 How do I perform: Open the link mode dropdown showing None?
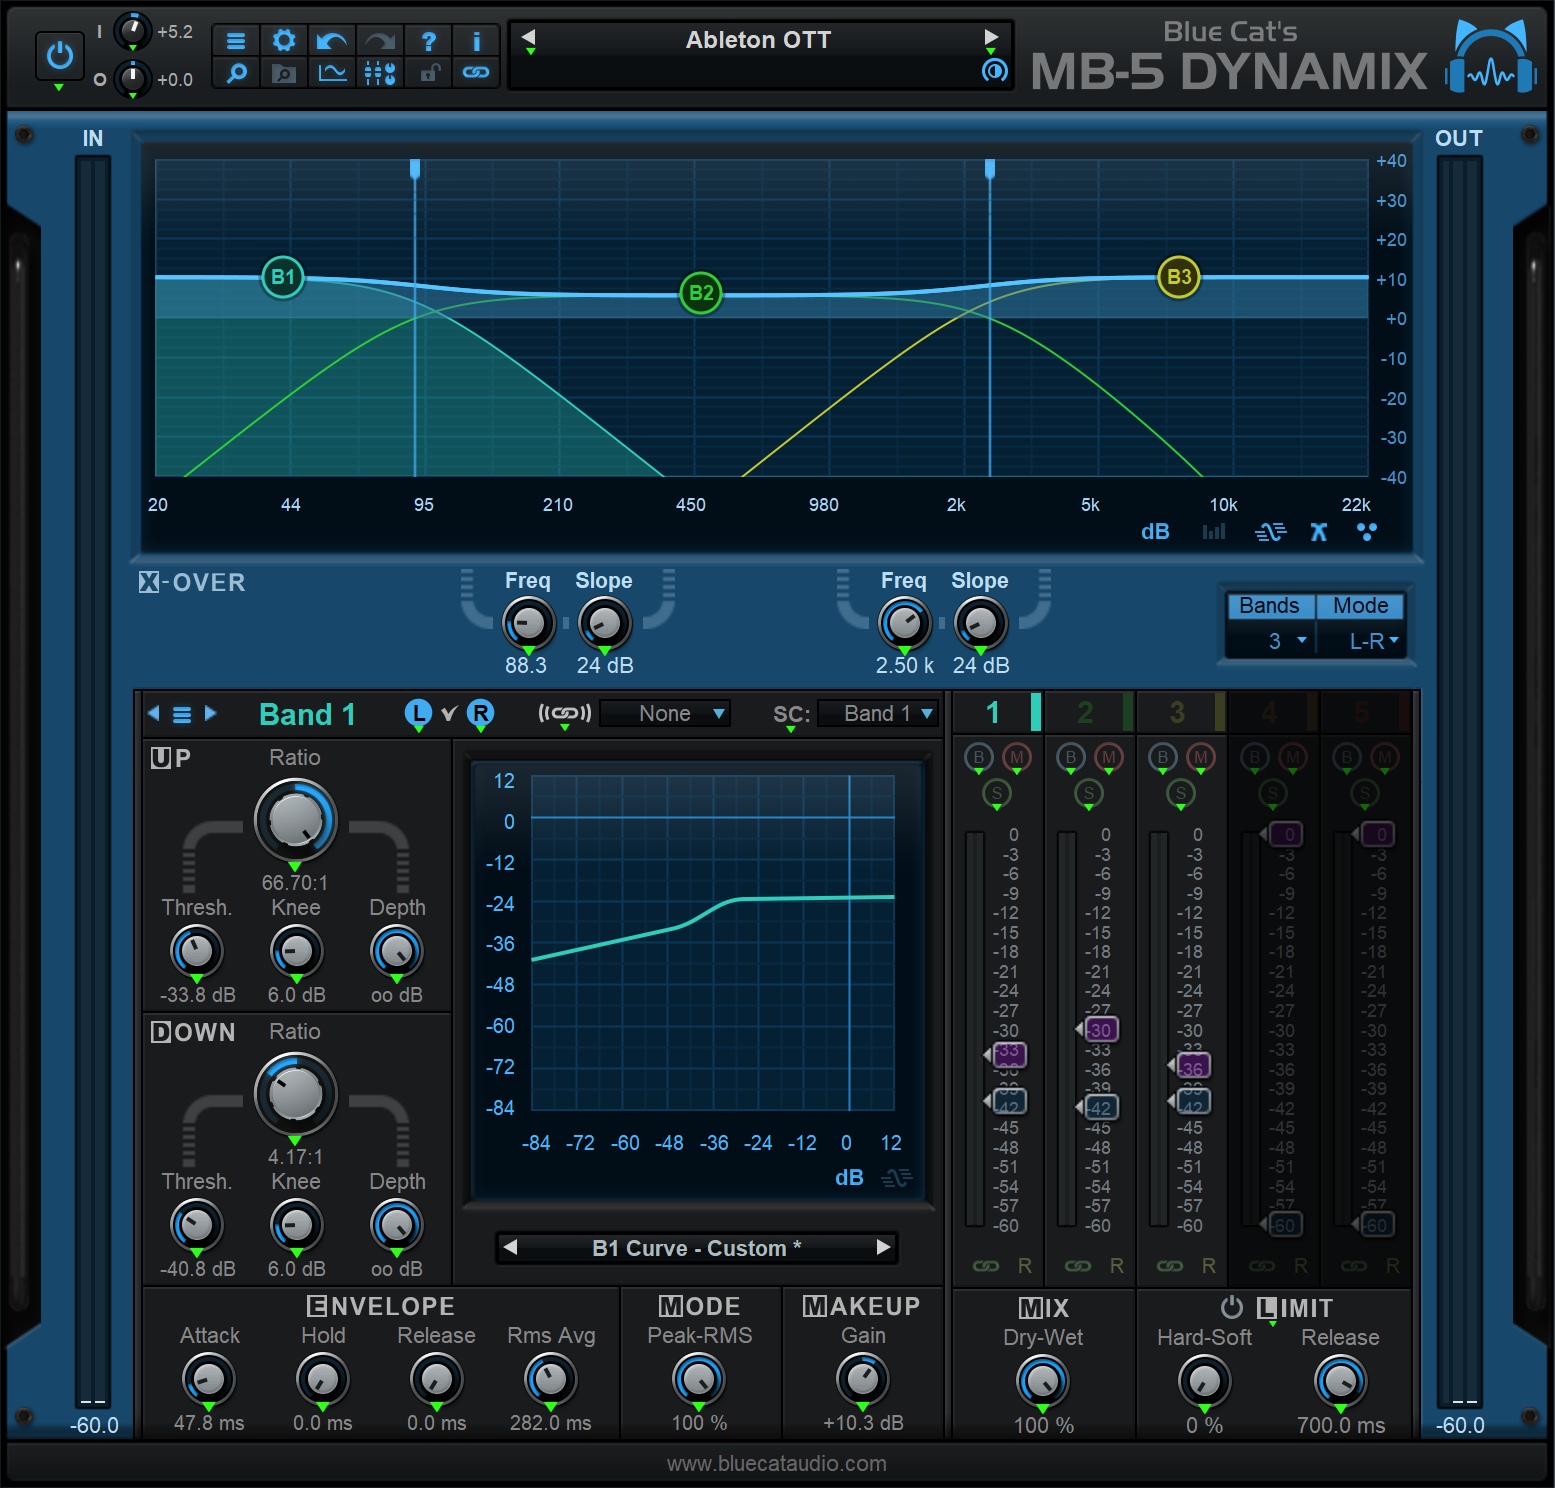point(665,713)
